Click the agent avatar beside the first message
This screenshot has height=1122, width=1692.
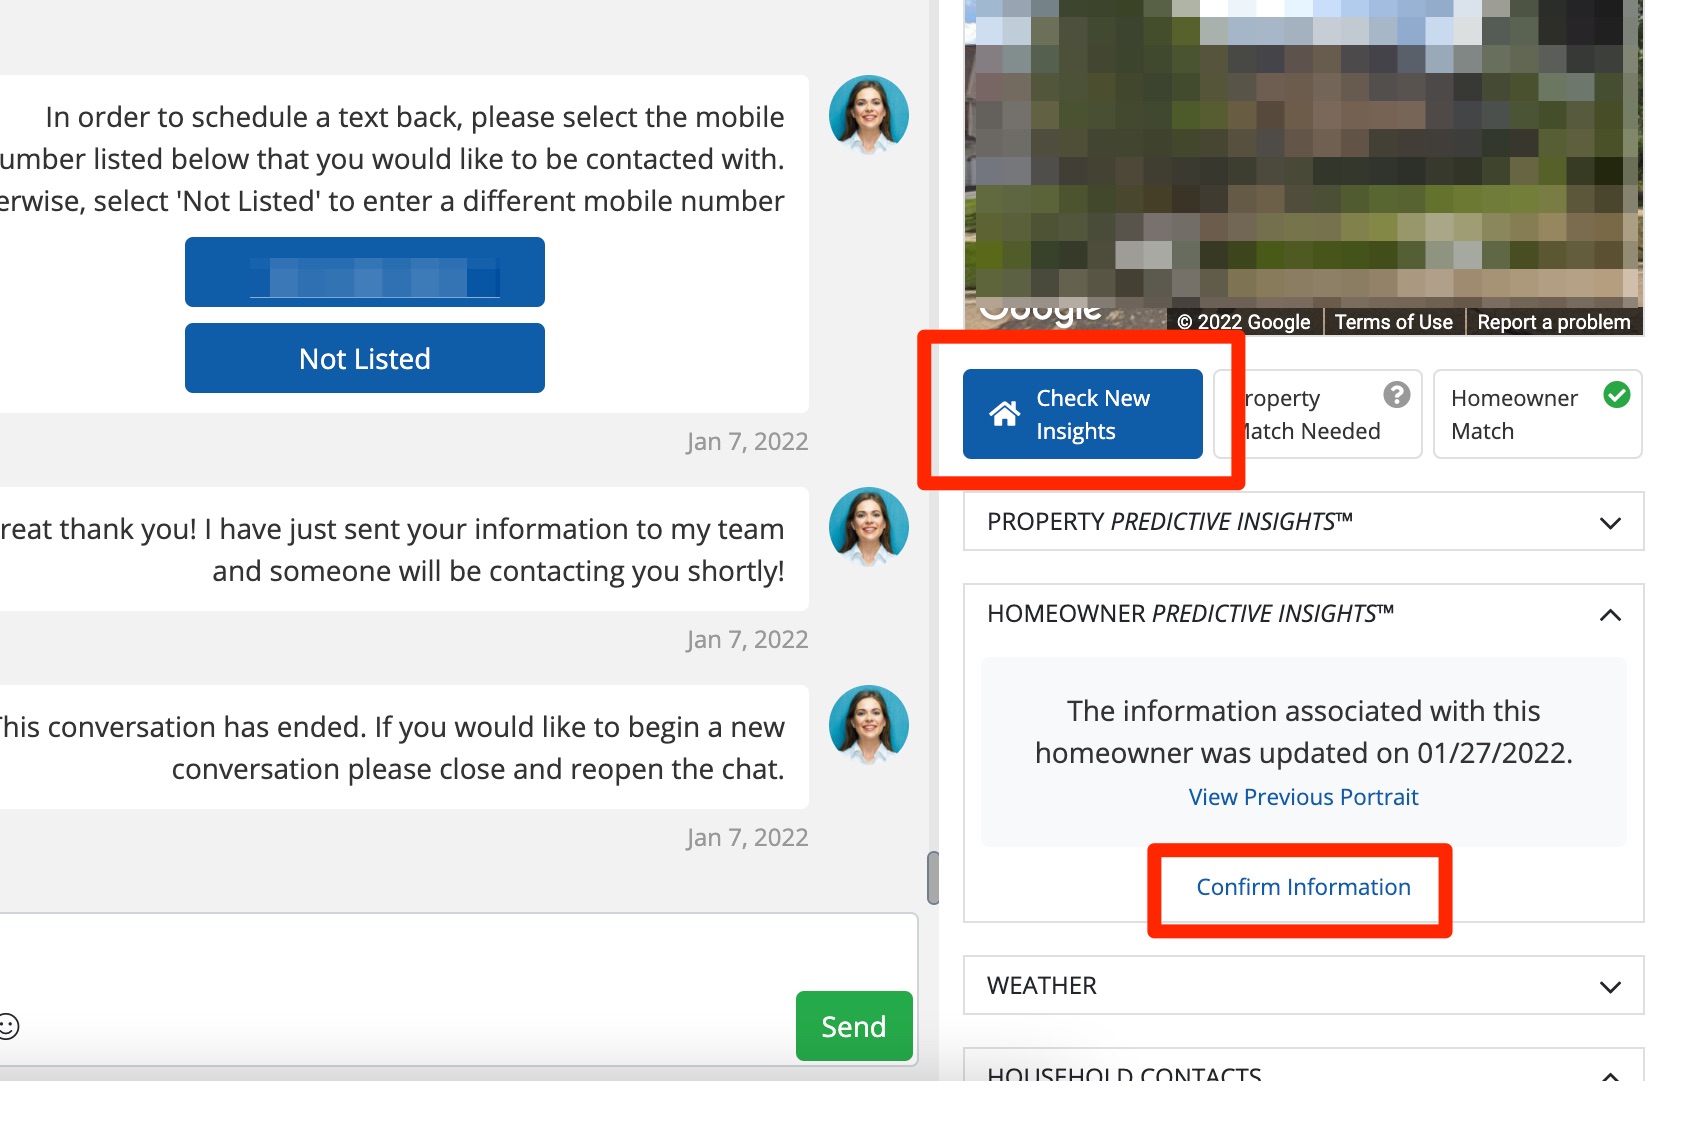click(x=868, y=115)
